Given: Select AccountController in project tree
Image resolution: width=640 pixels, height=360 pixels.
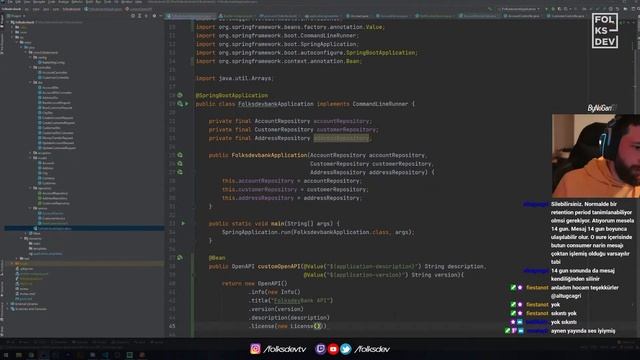Looking at the screenshot, I should (53, 73).
